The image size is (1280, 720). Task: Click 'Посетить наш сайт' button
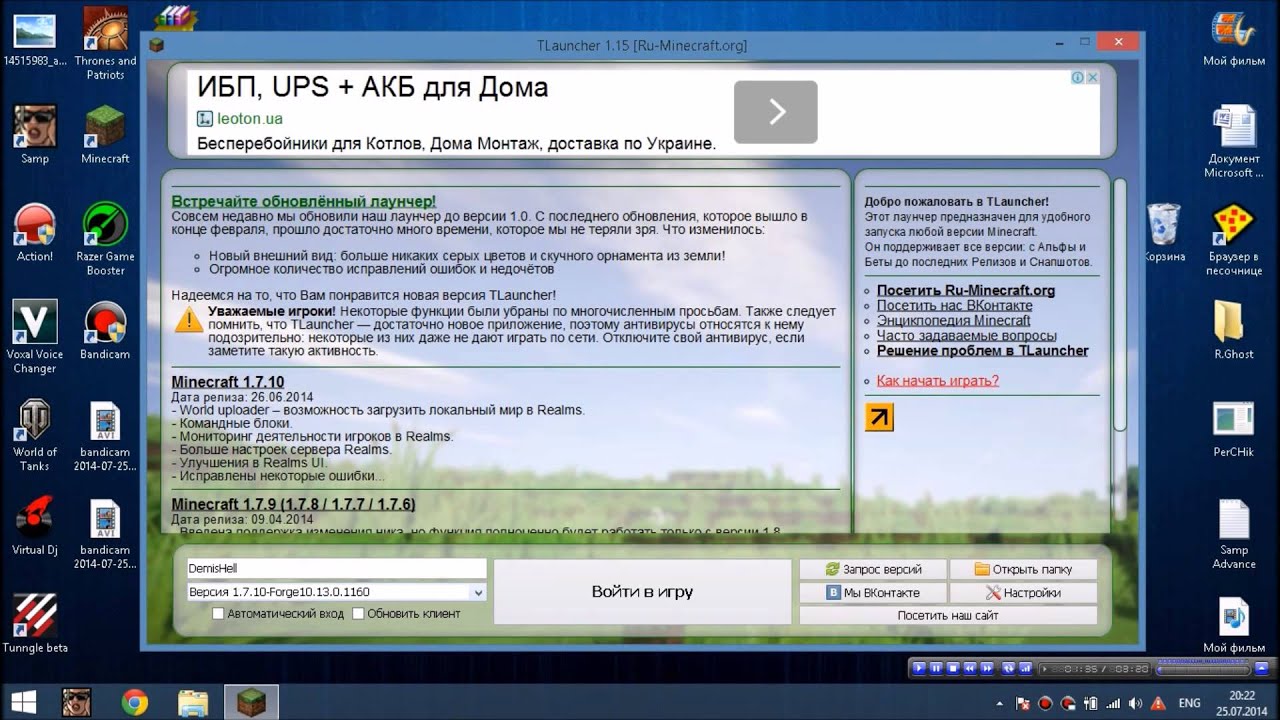click(x=948, y=616)
